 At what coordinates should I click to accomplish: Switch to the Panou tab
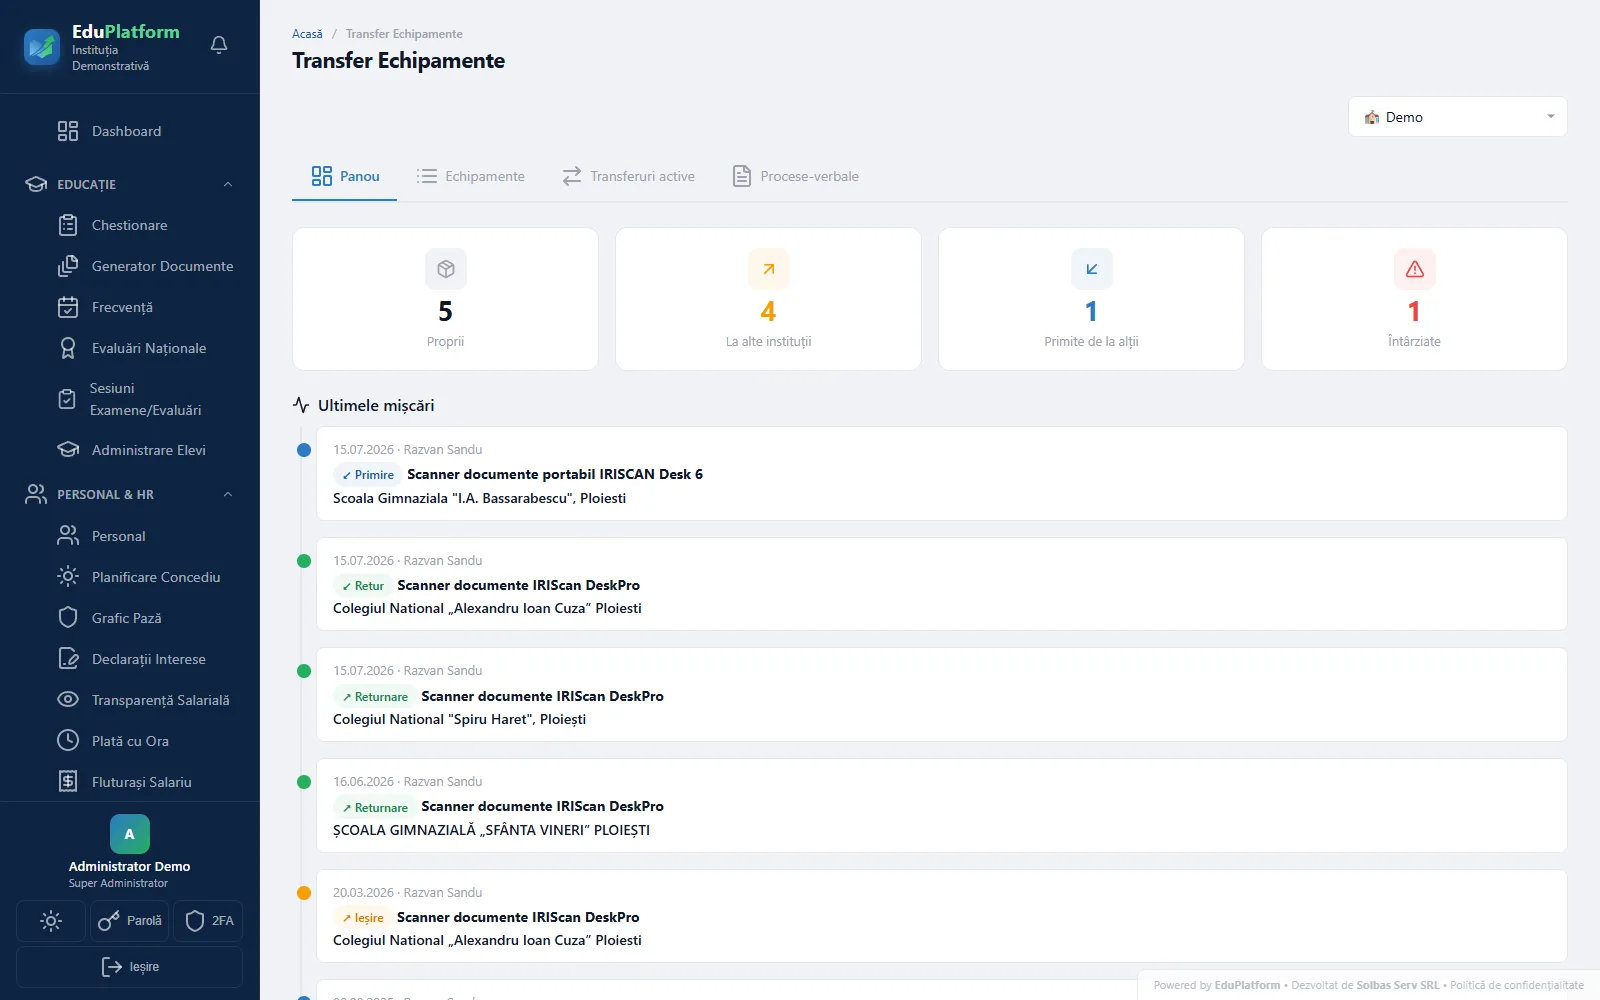[x=345, y=177]
